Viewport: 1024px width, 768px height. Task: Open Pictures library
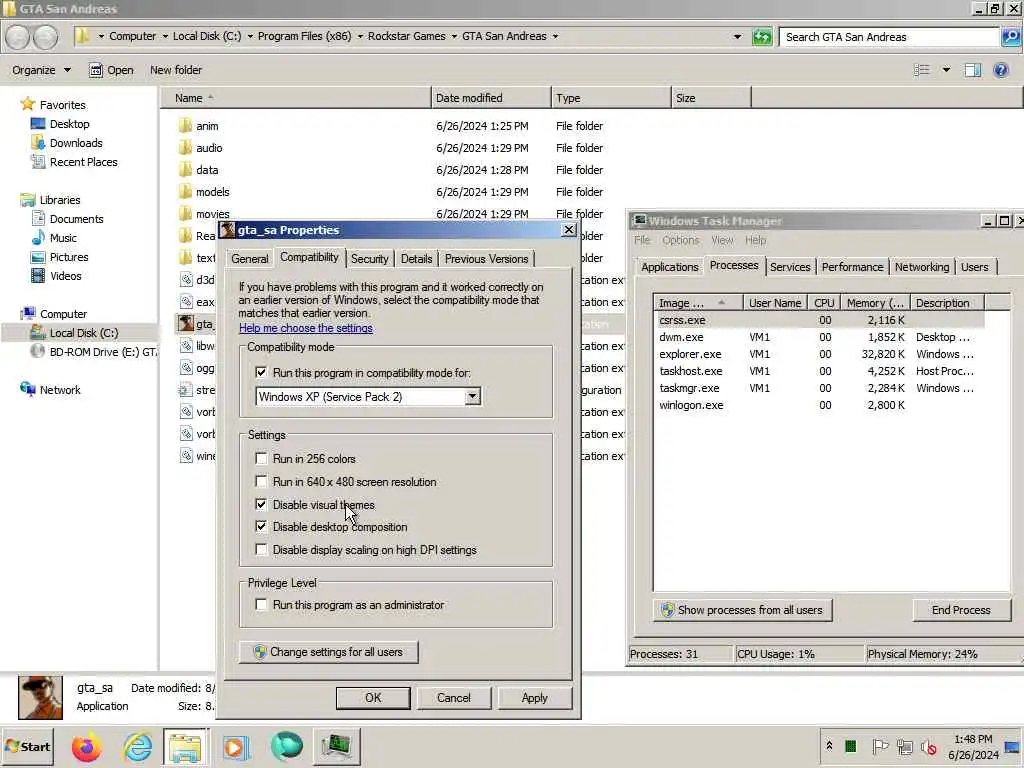[69, 257]
